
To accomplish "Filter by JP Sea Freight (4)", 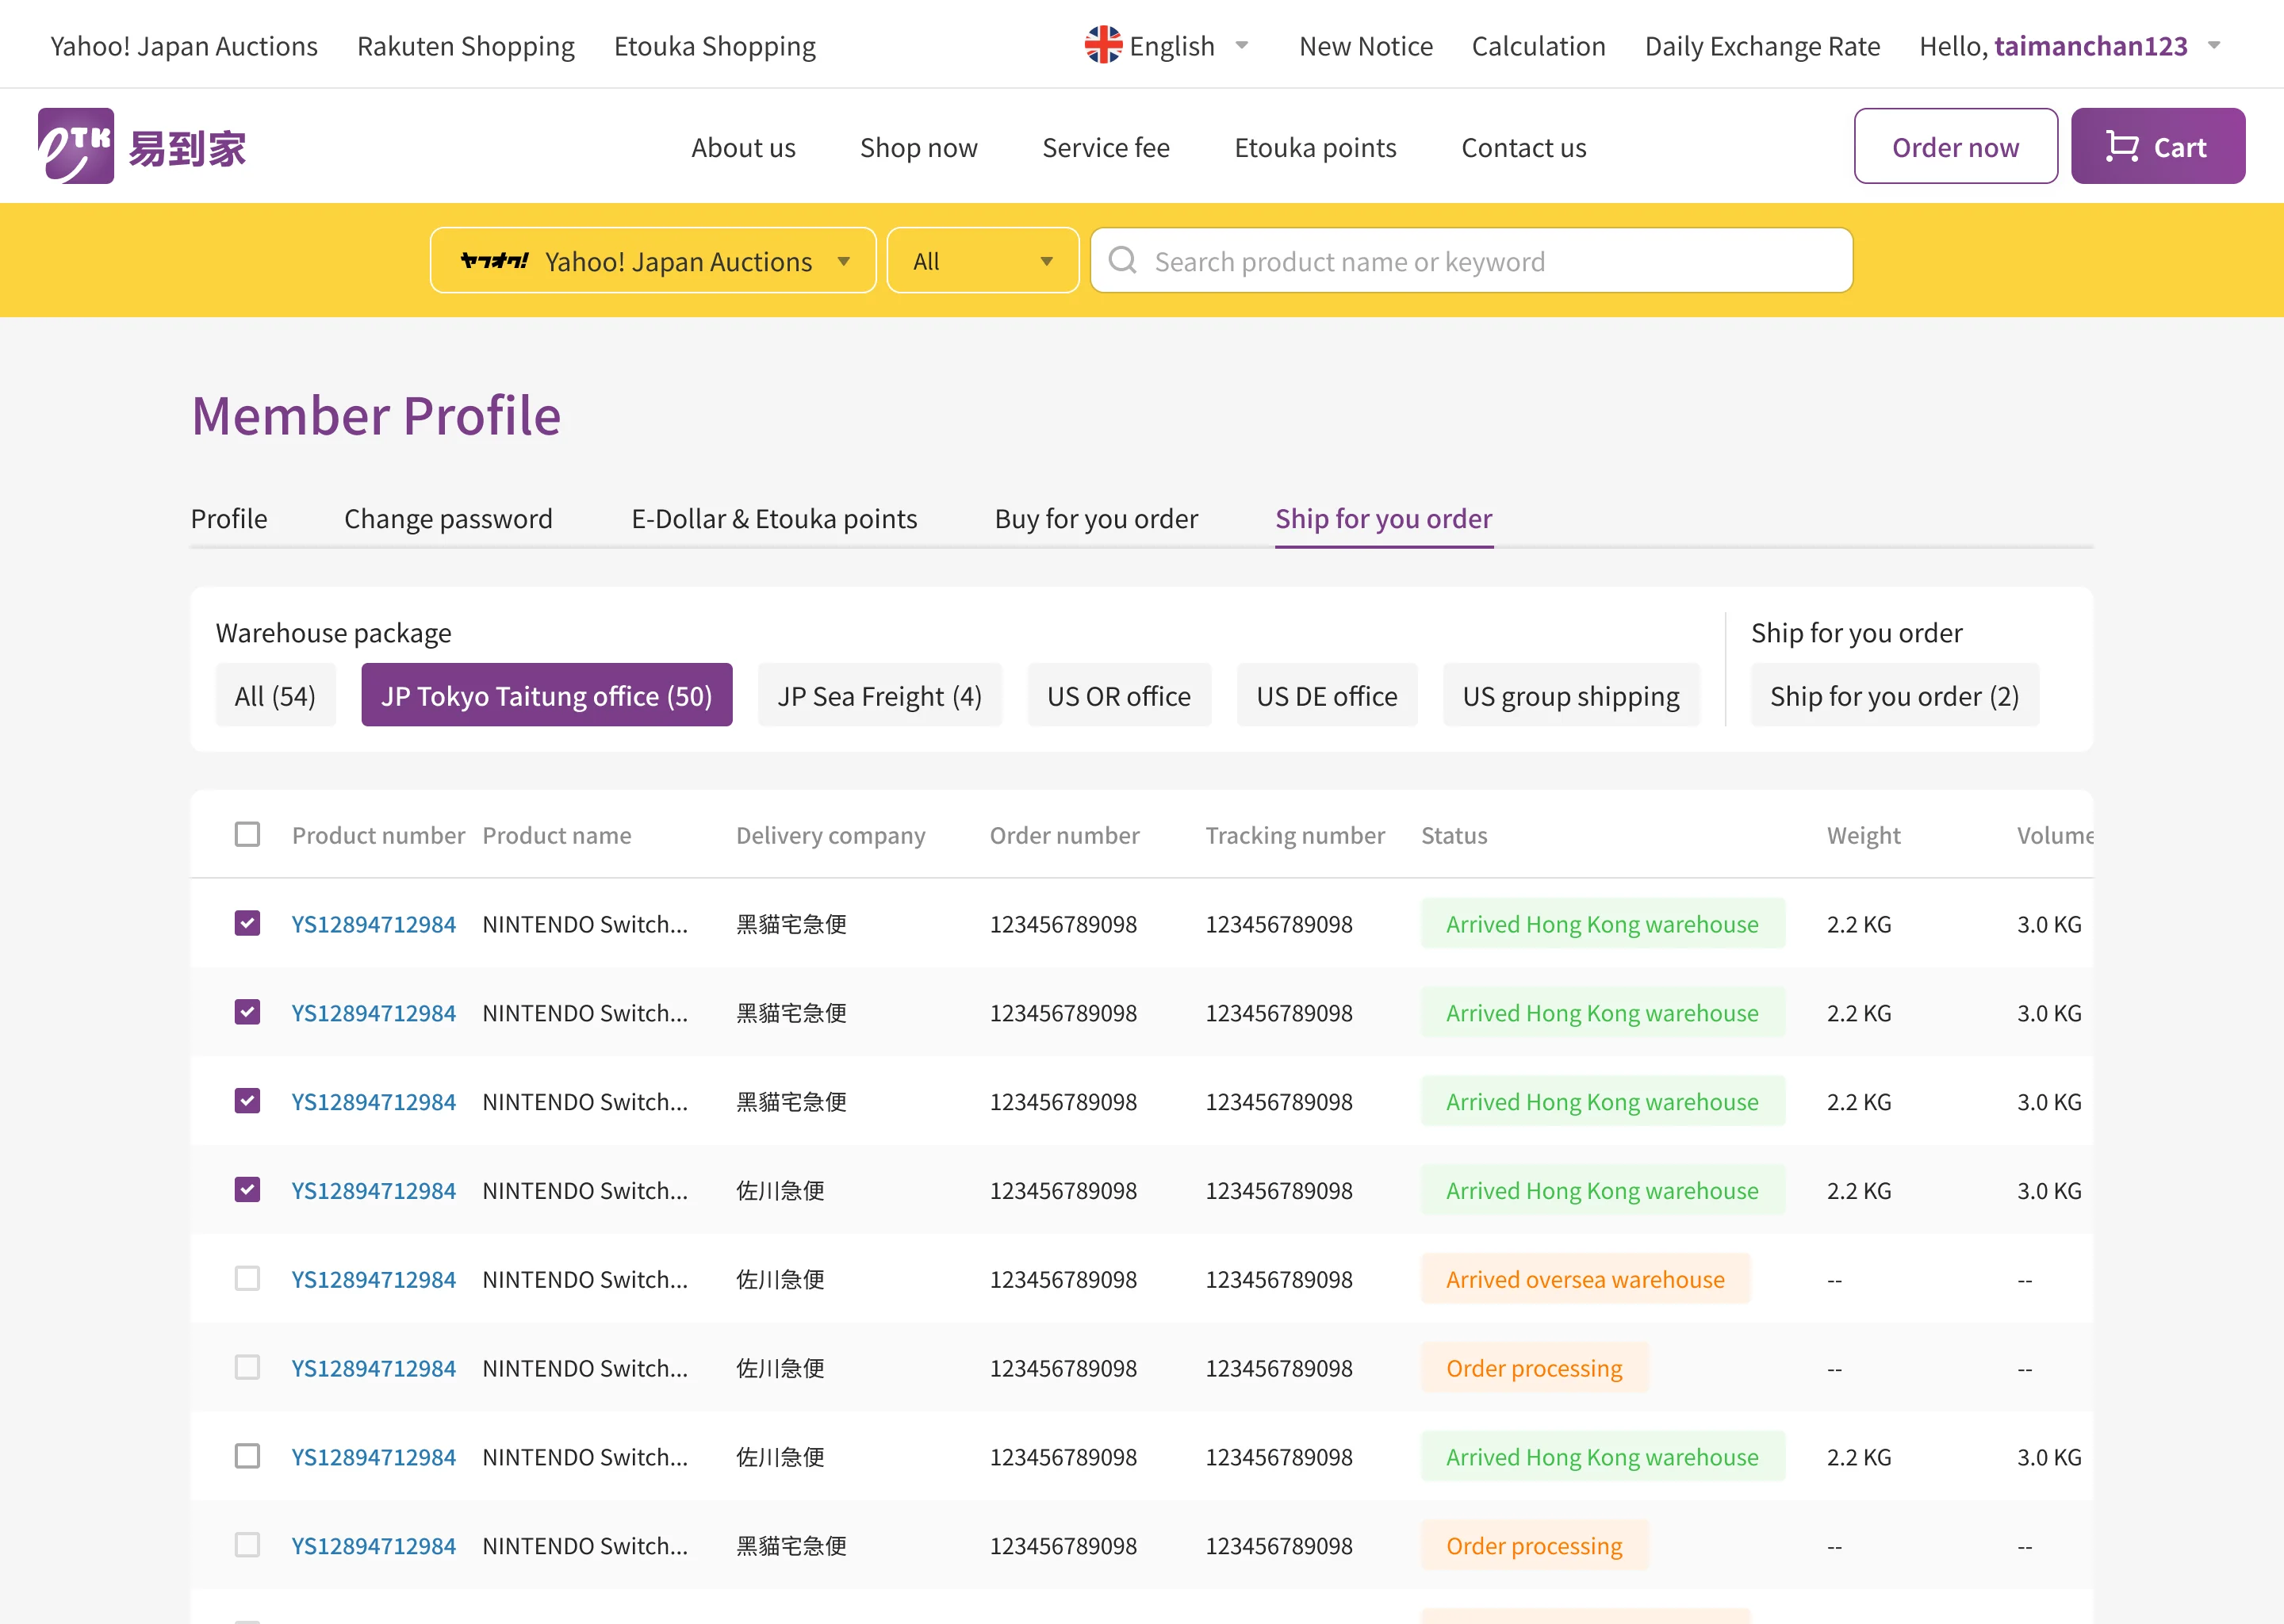I will (x=879, y=695).
